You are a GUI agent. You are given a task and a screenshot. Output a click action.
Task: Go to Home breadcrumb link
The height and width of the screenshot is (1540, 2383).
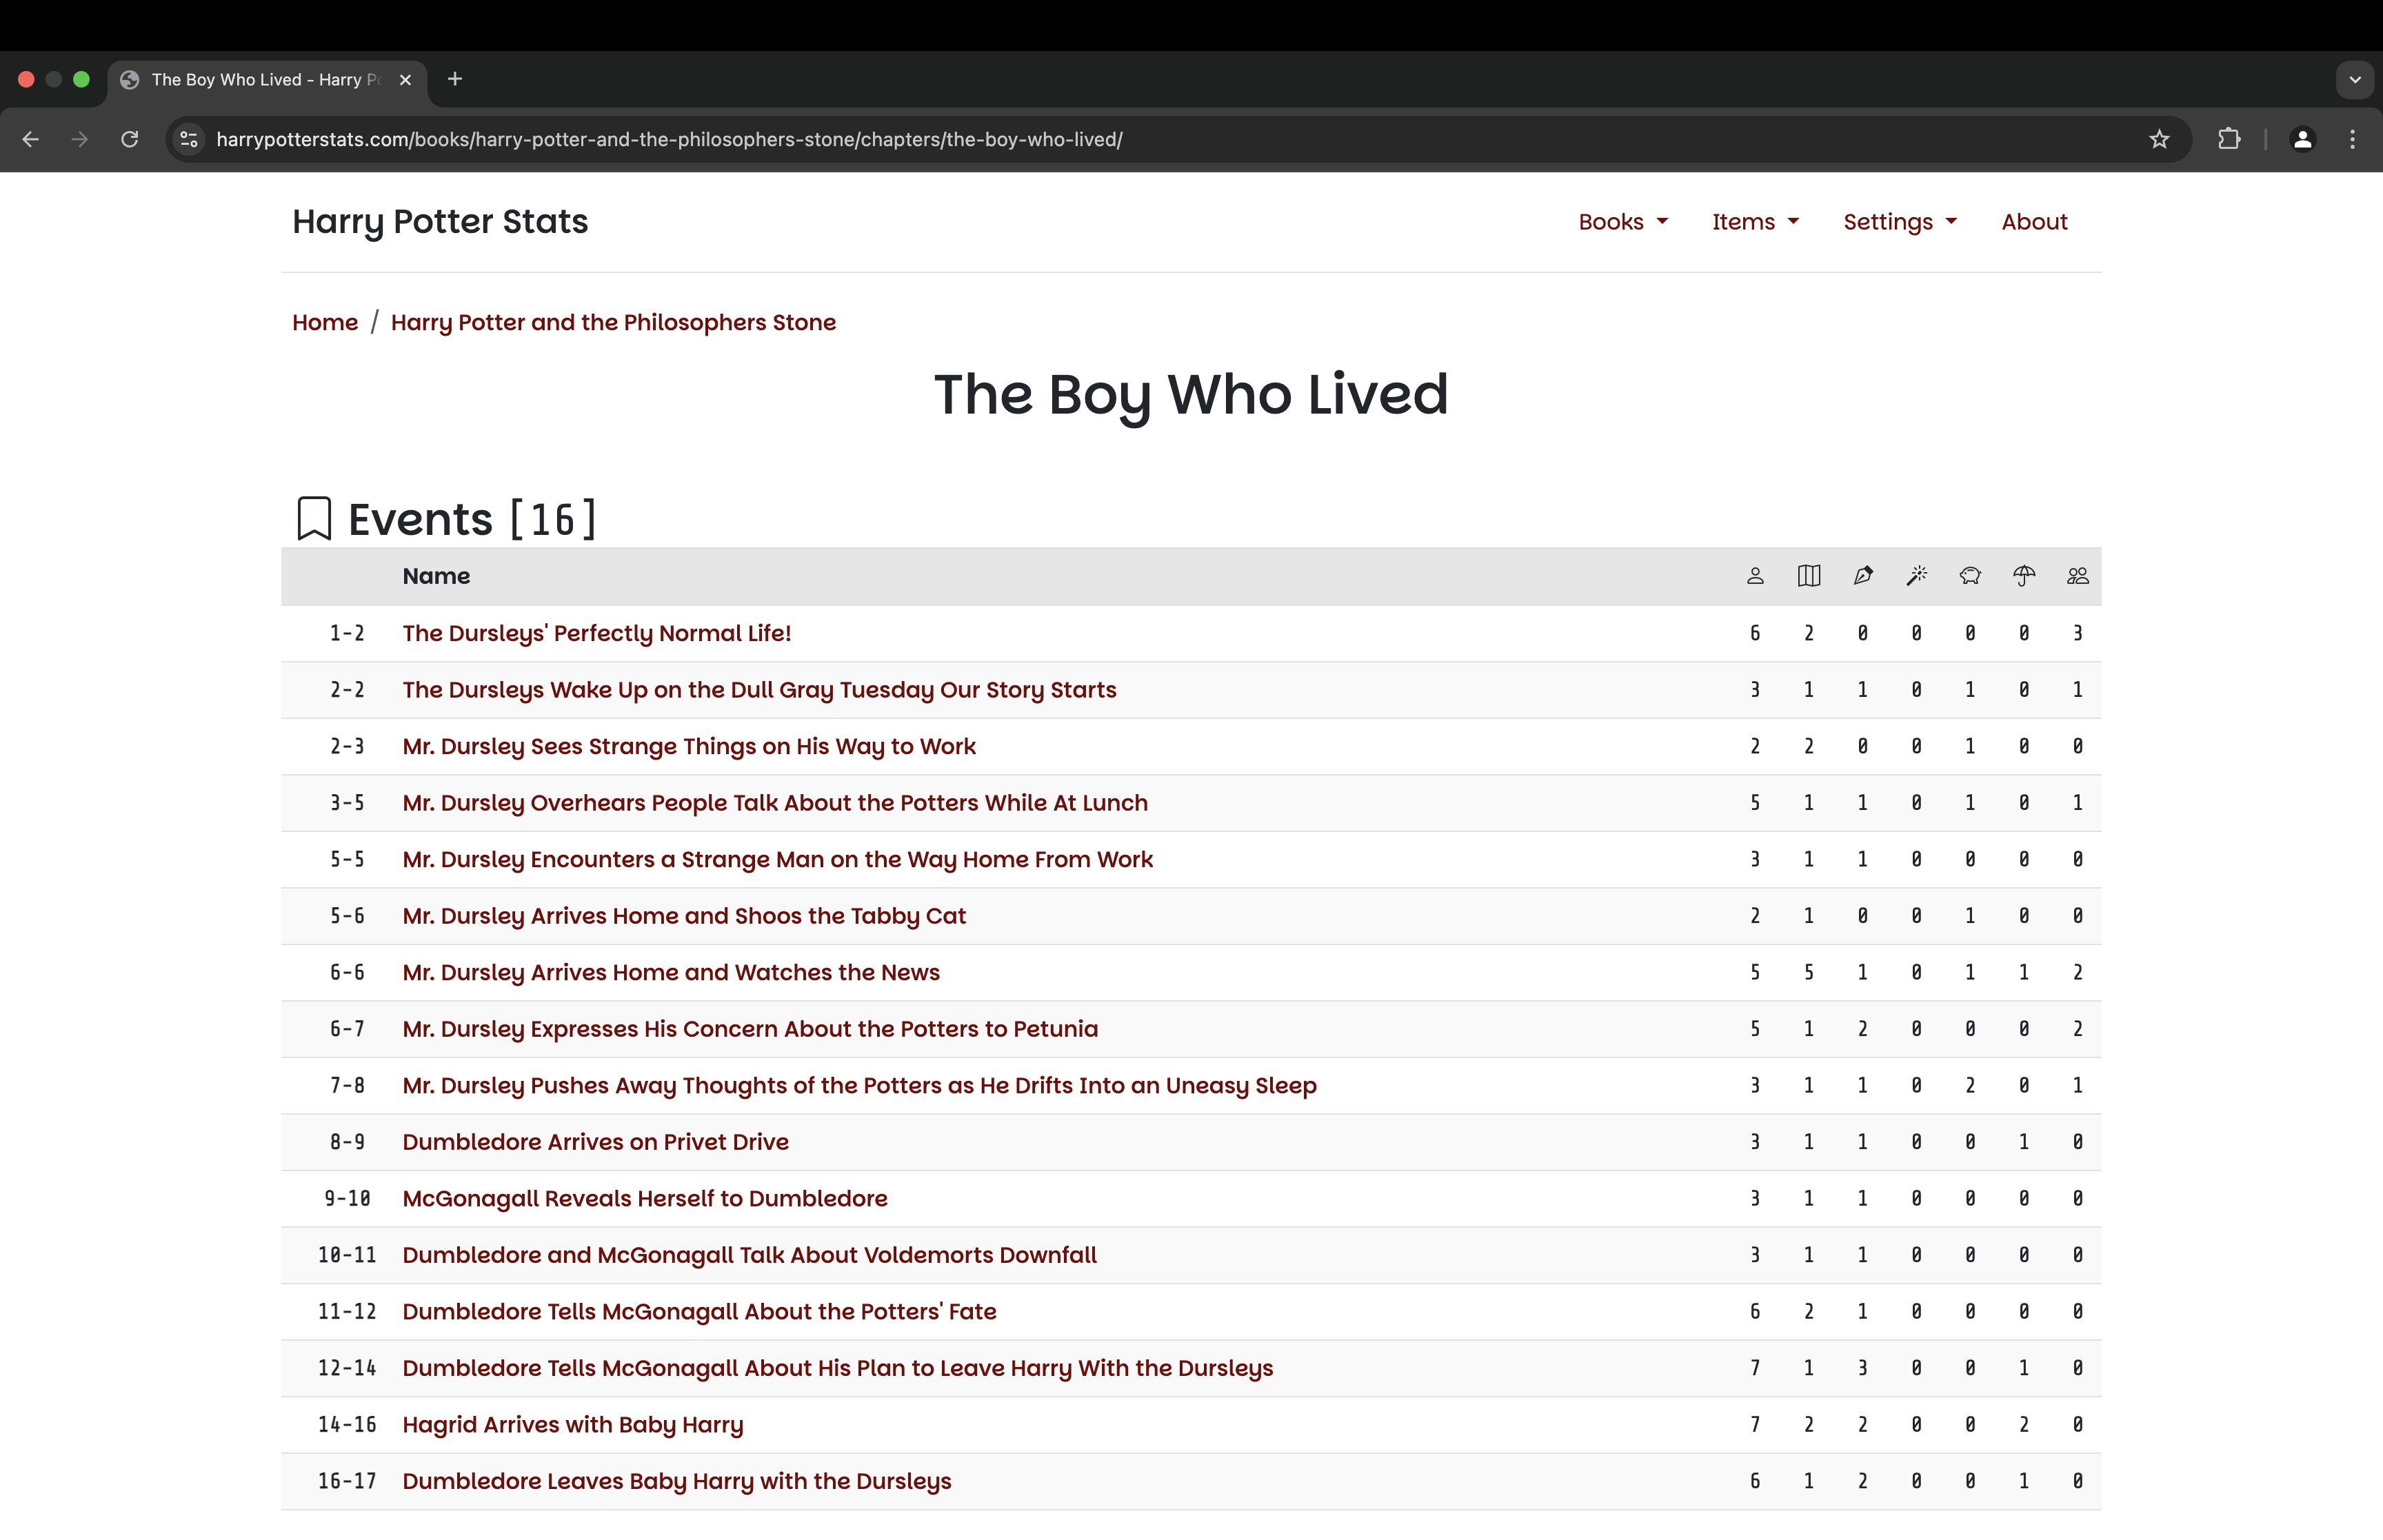tap(325, 322)
